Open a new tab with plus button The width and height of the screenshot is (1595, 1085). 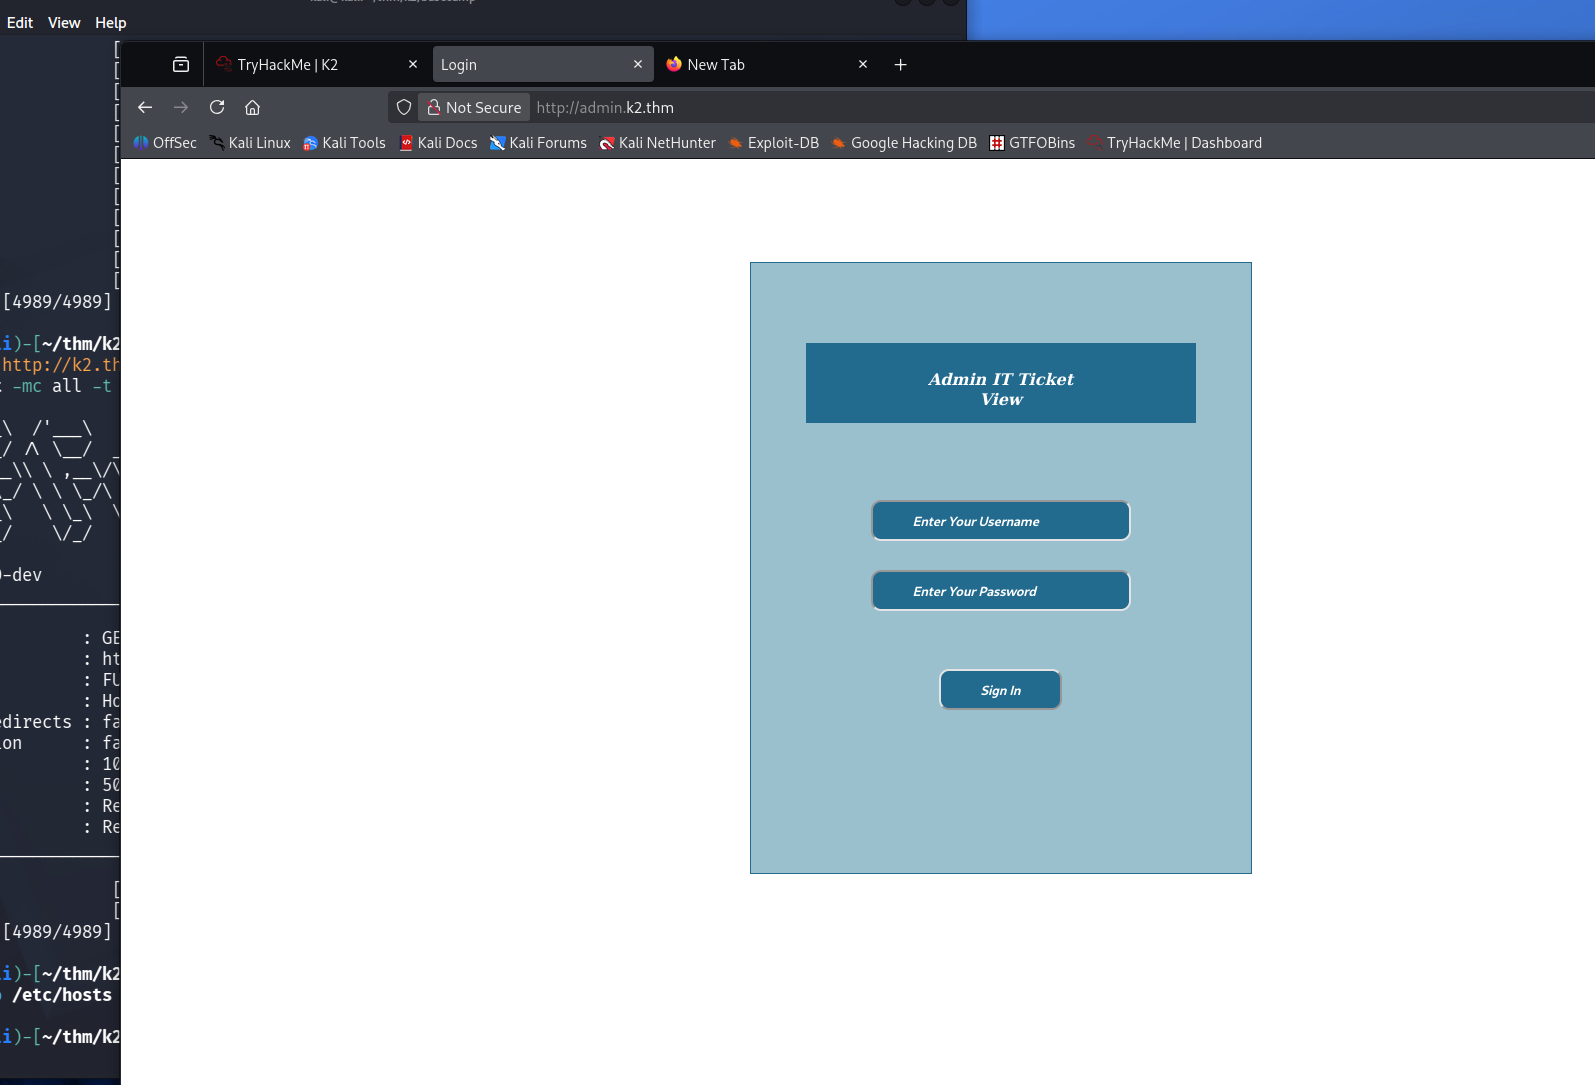point(901,64)
